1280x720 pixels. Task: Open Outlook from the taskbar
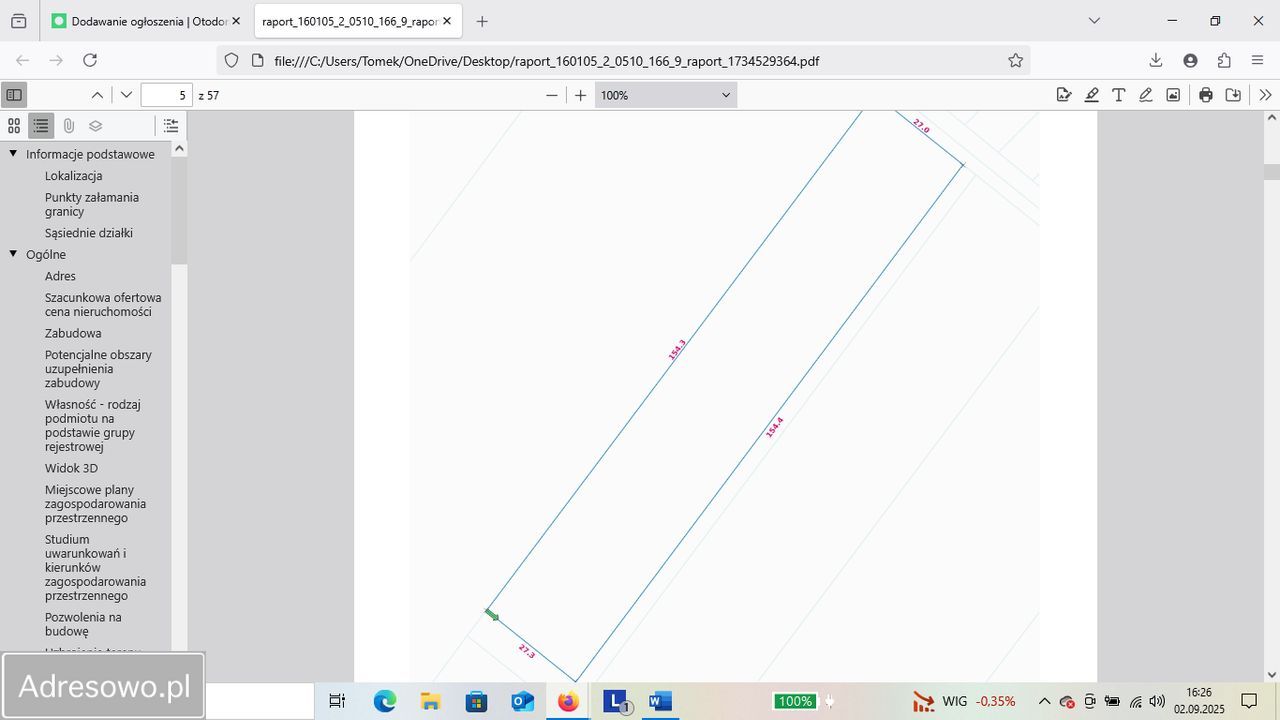[522, 701]
